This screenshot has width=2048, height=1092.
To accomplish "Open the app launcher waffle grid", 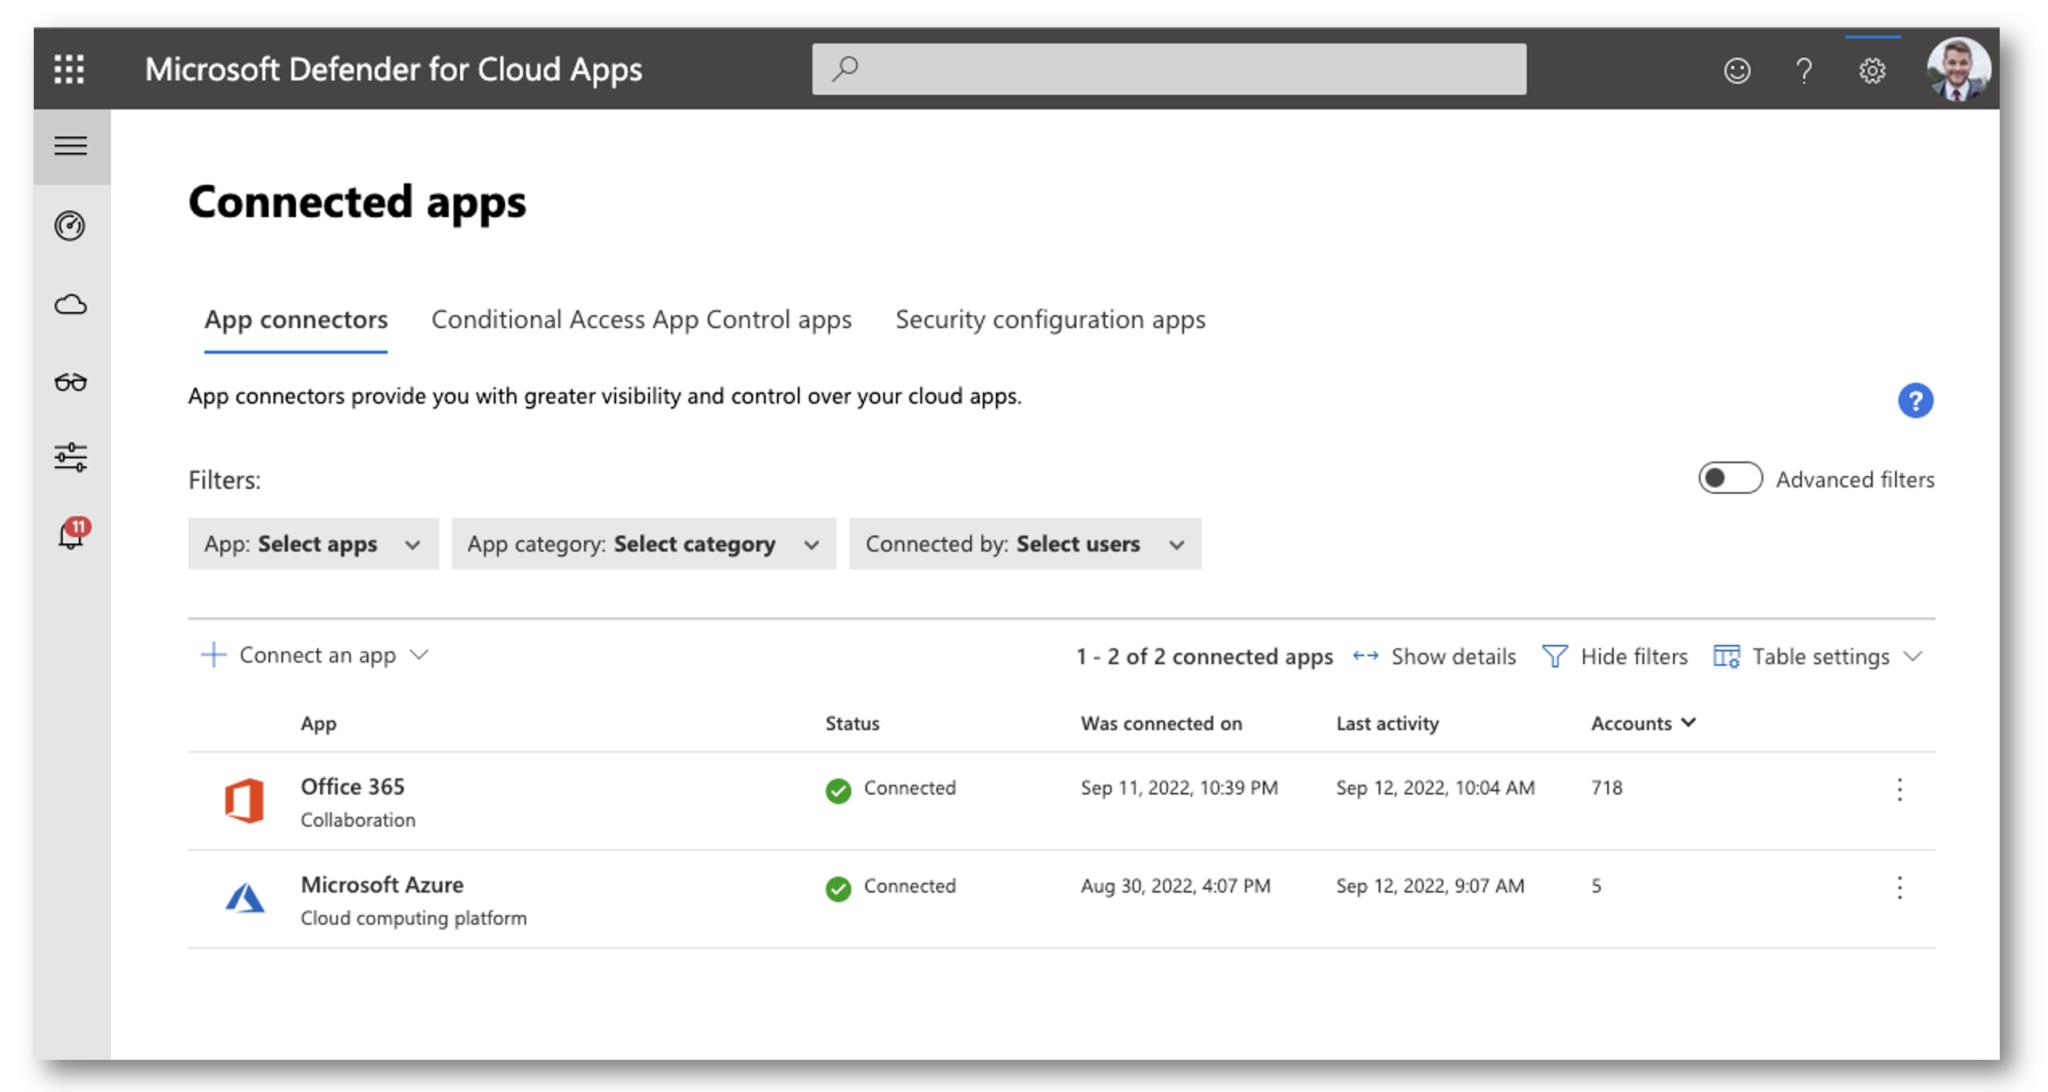I will (69, 69).
